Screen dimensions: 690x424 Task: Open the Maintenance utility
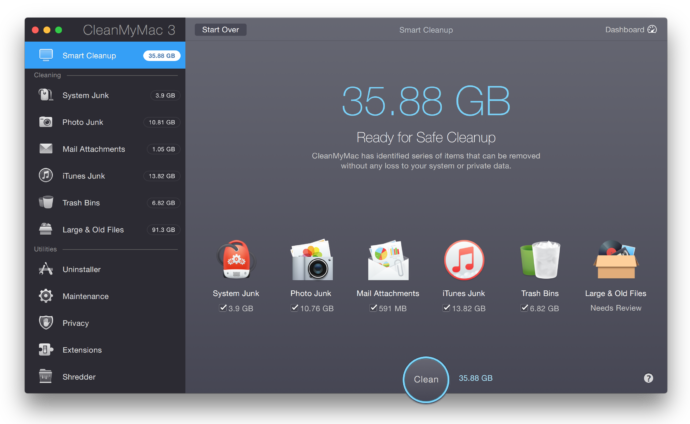105,296
